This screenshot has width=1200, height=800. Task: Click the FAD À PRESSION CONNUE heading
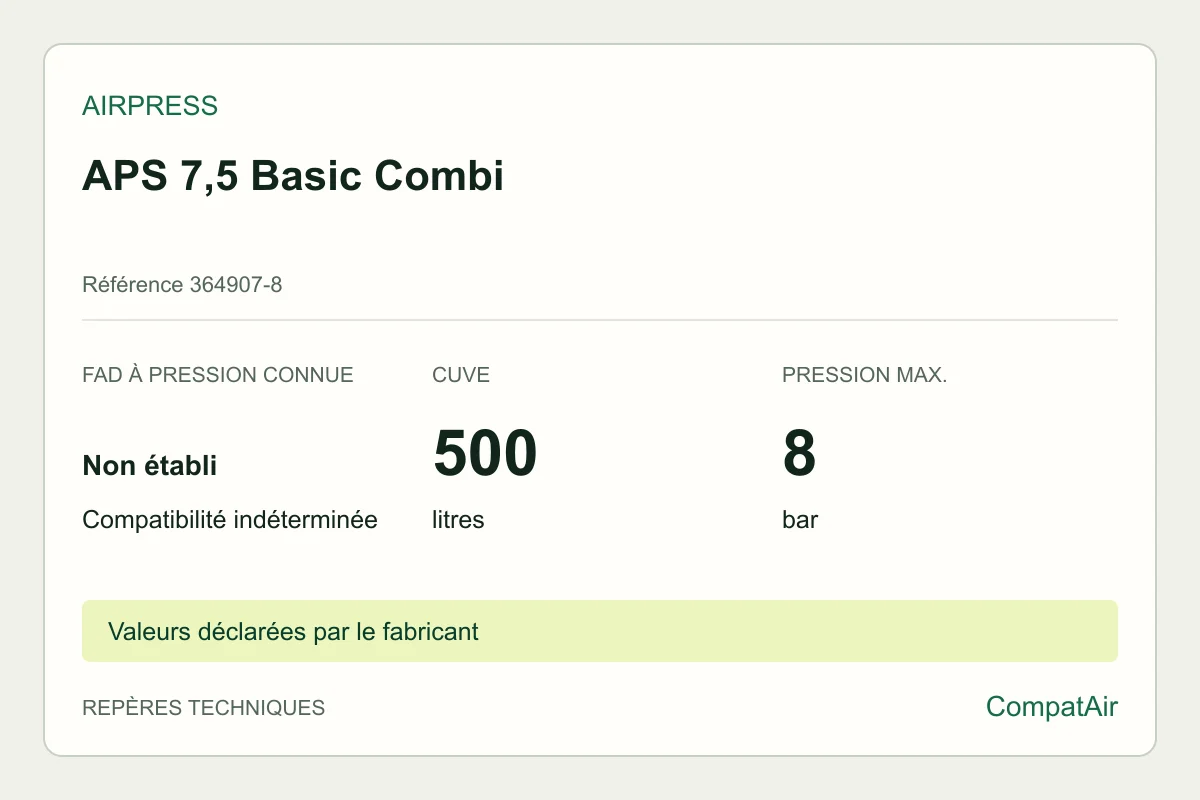coord(218,376)
